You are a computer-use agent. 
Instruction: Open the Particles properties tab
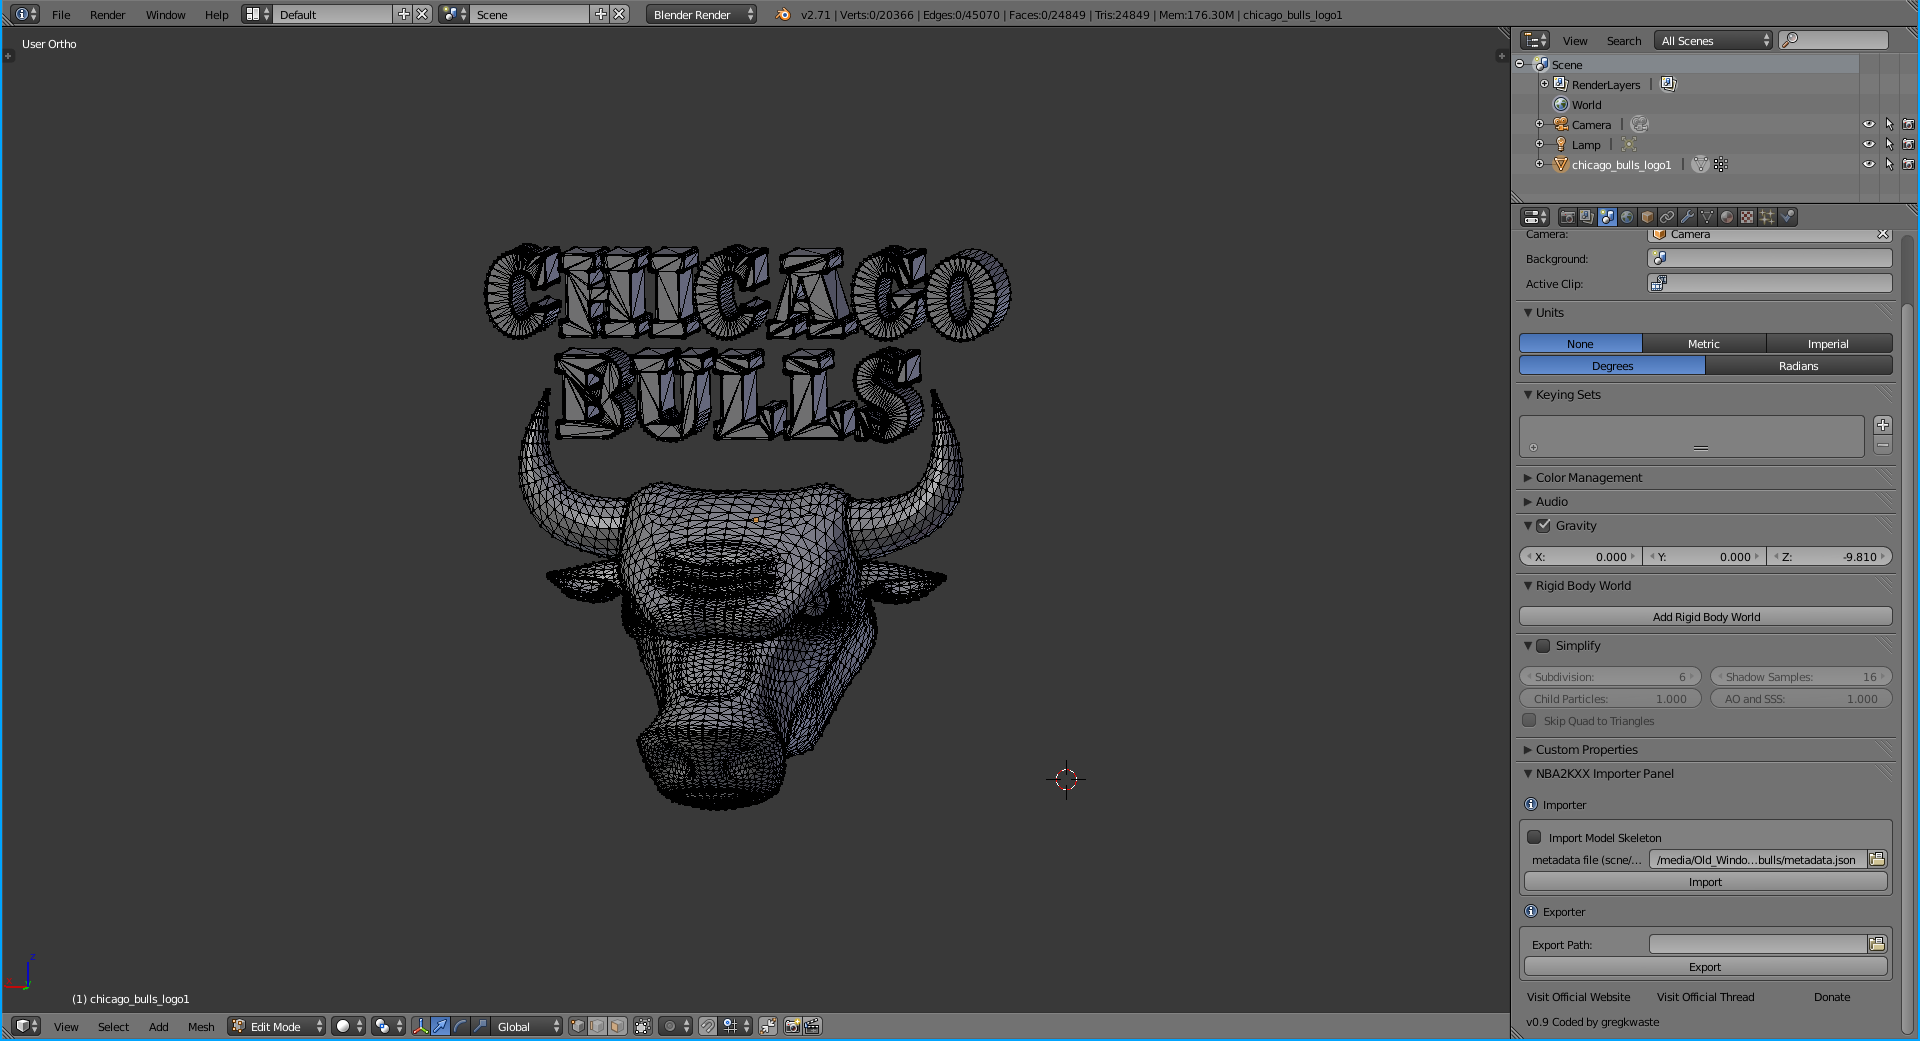(1767, 217)
